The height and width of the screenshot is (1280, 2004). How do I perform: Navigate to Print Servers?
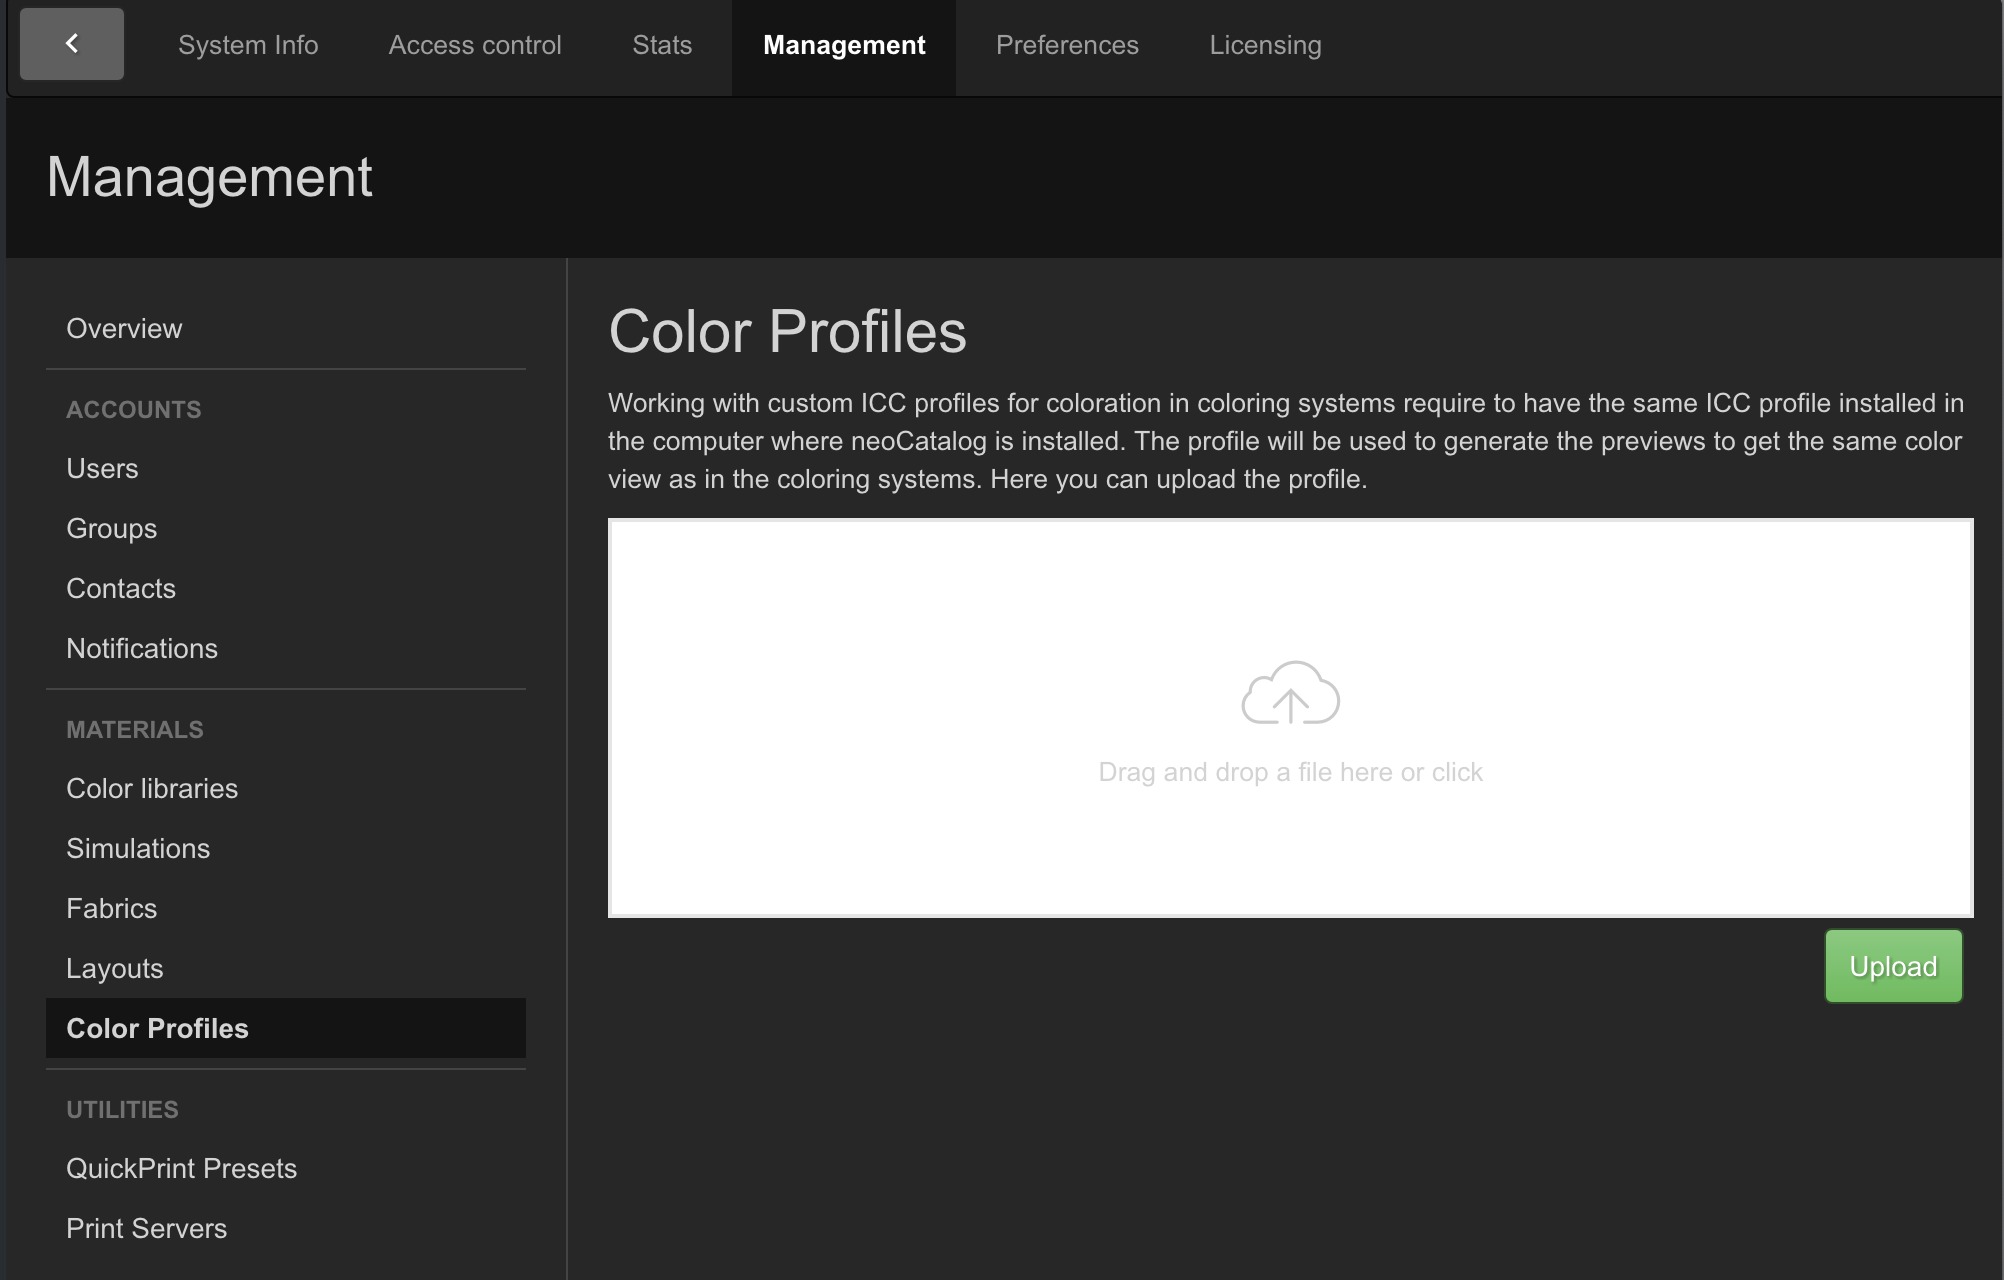pos(146,1229)
